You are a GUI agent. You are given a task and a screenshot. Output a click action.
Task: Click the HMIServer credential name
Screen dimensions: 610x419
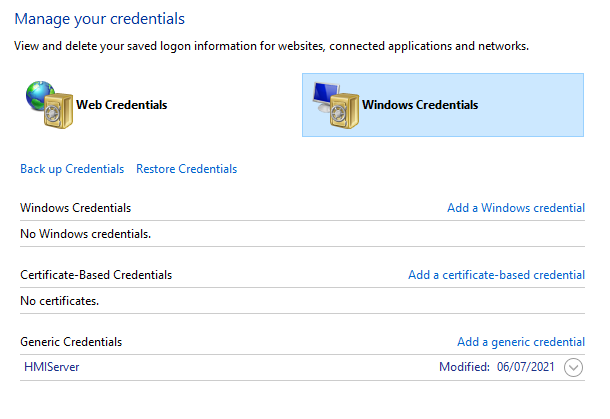[51, 367]
